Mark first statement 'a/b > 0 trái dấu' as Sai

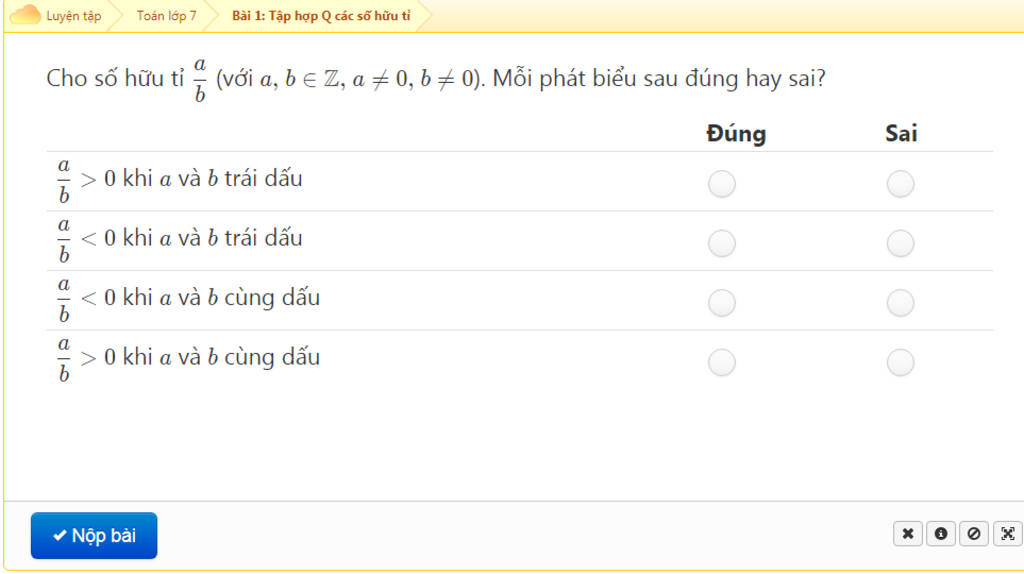pos(900,184)
